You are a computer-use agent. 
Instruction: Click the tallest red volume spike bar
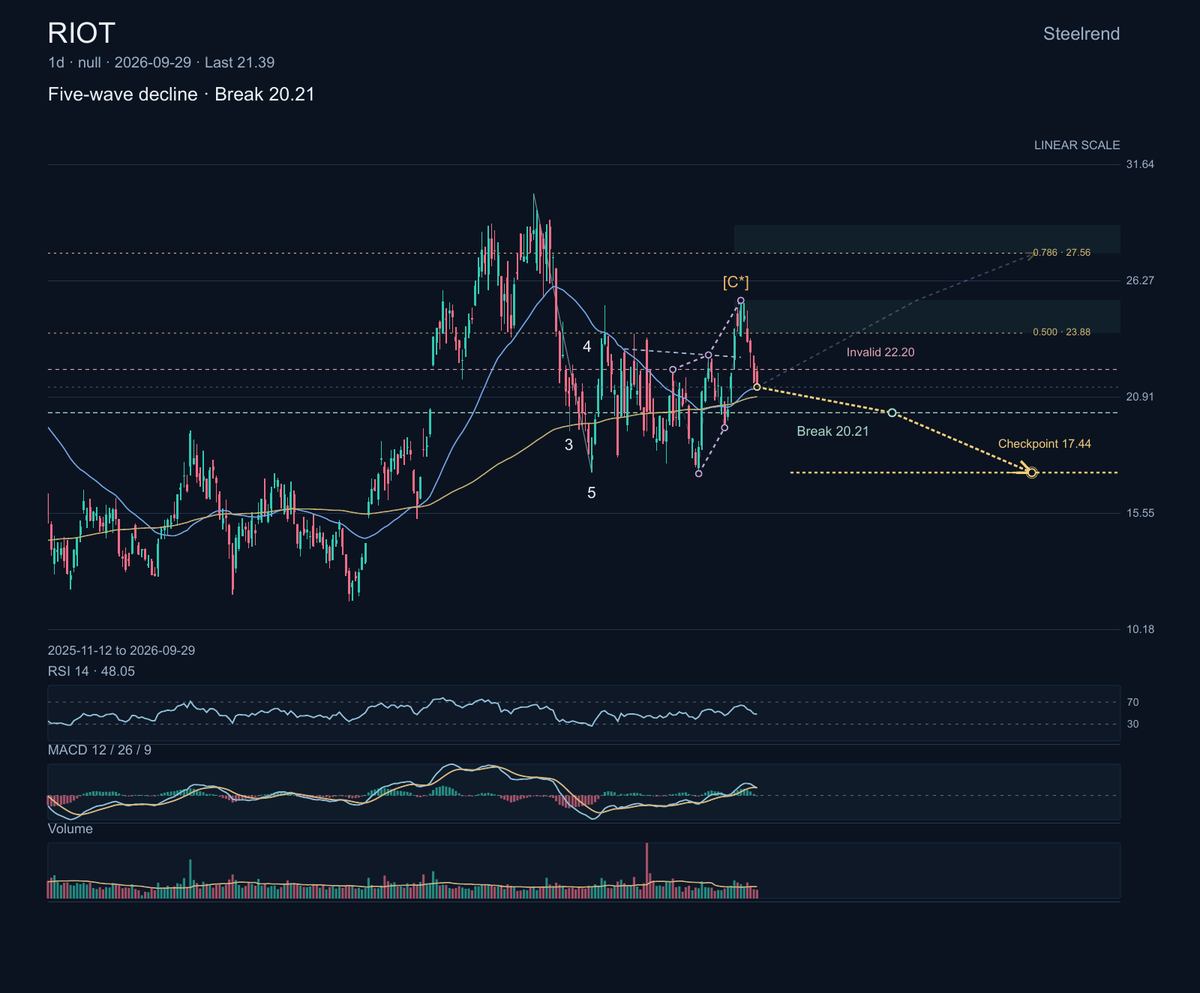pos(647,869)
